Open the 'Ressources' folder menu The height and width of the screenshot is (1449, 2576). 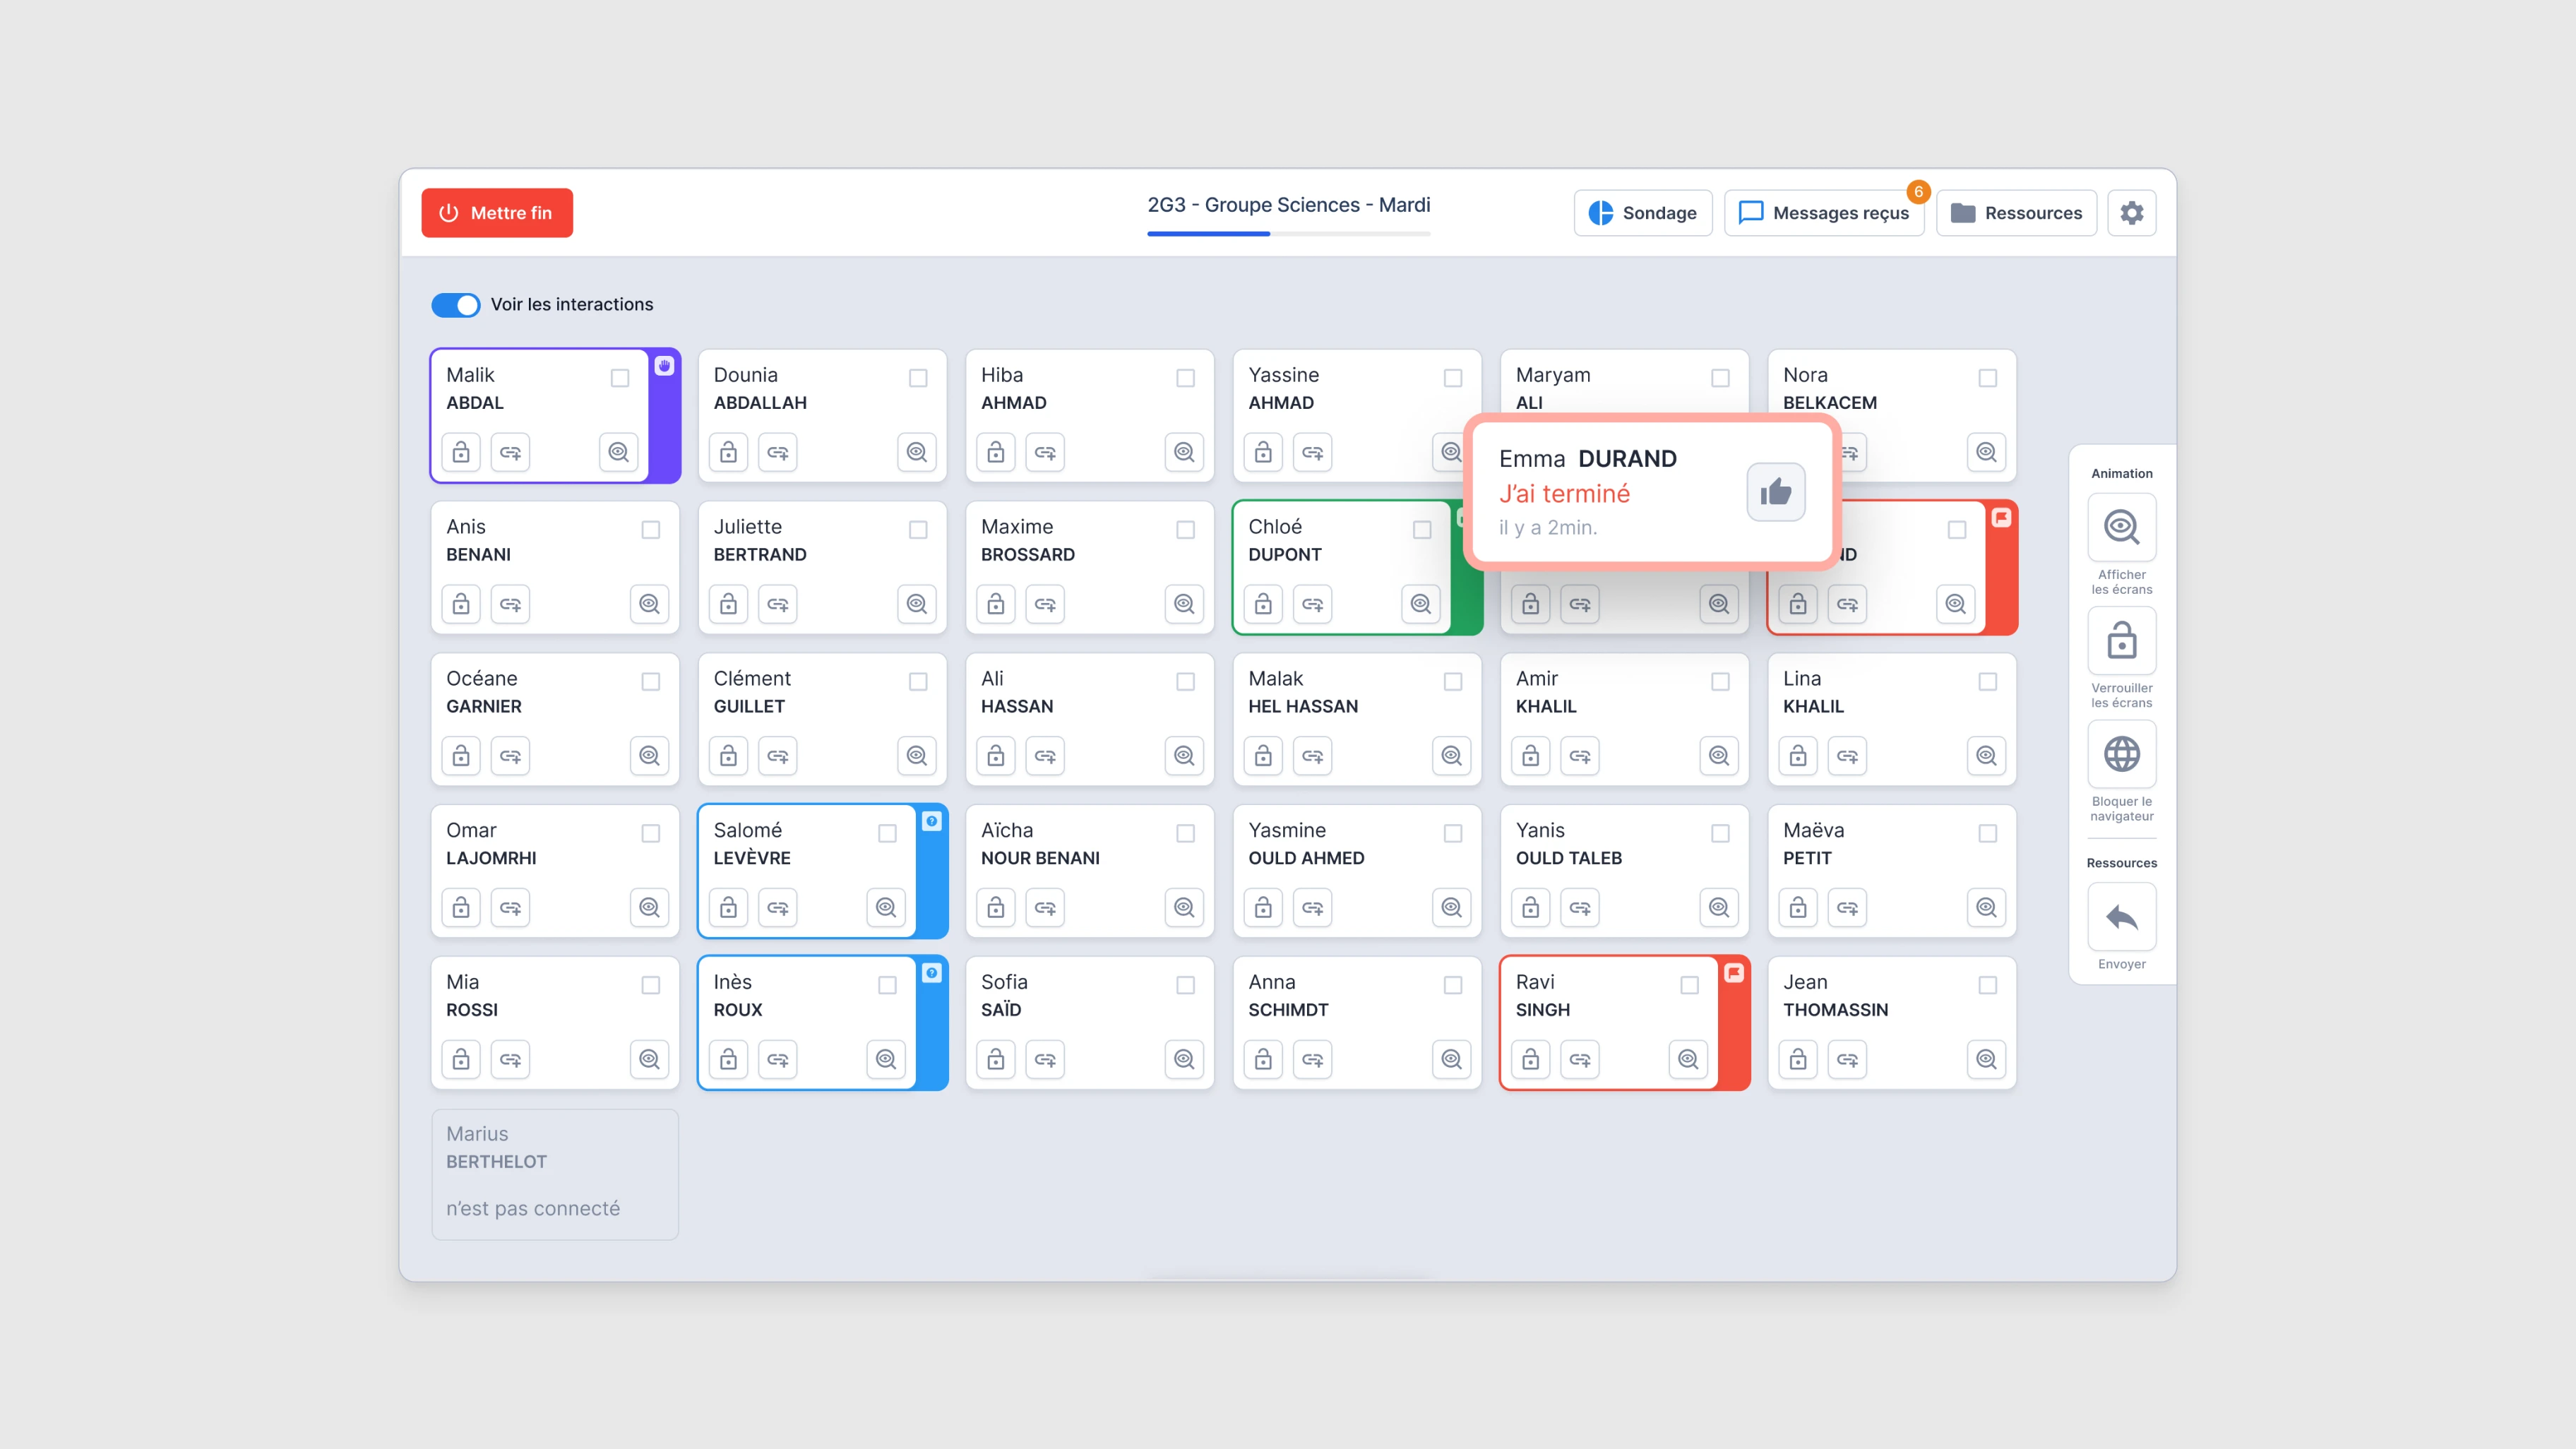tap(2016, 212)
